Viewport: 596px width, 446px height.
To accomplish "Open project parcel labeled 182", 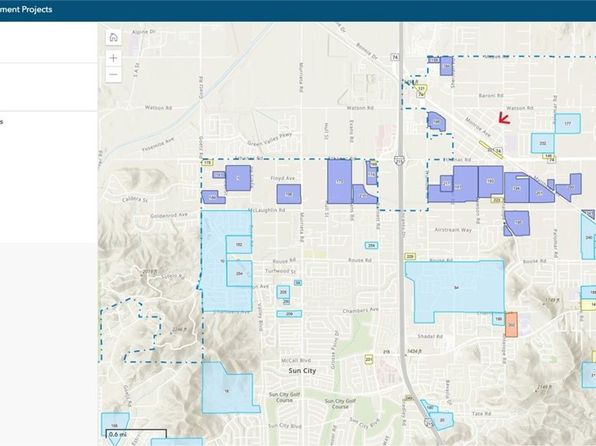I will tap(239, 244).
